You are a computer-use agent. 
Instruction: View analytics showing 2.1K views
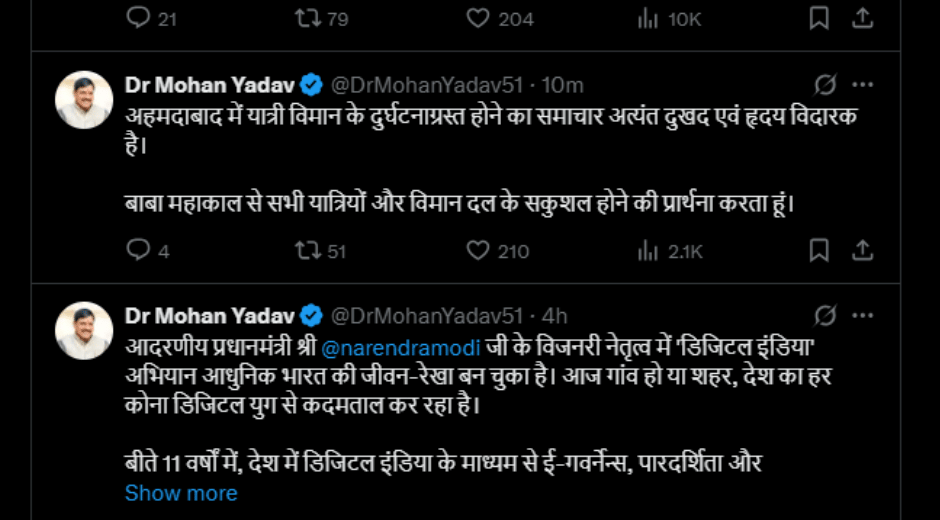tap(648, 250)
